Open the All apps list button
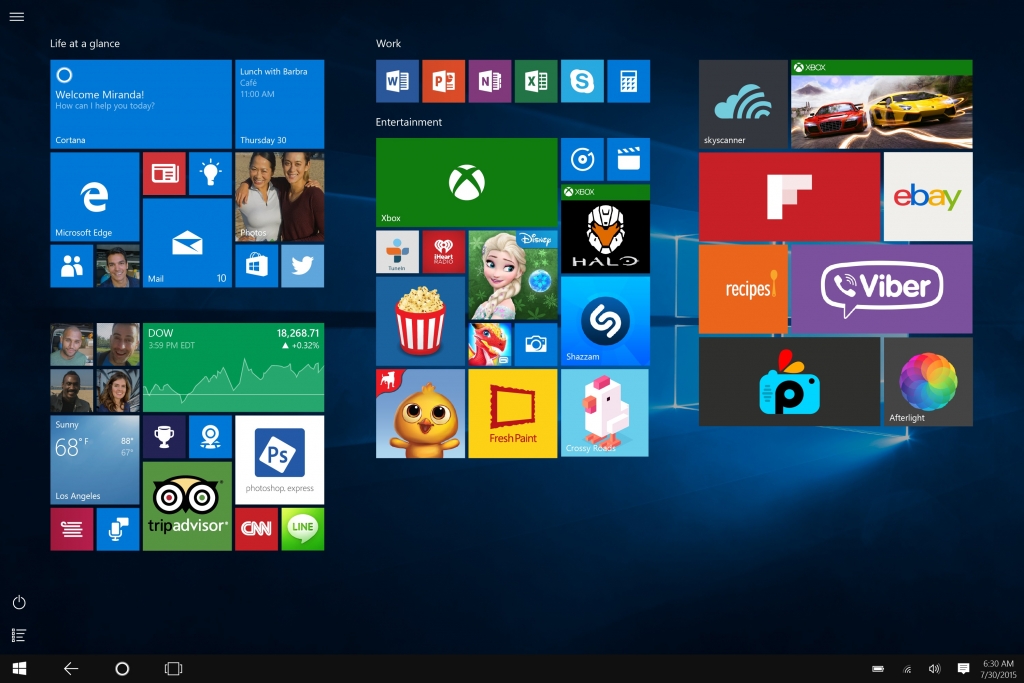Screen dimensions: 1024x683 coord(19,635)
